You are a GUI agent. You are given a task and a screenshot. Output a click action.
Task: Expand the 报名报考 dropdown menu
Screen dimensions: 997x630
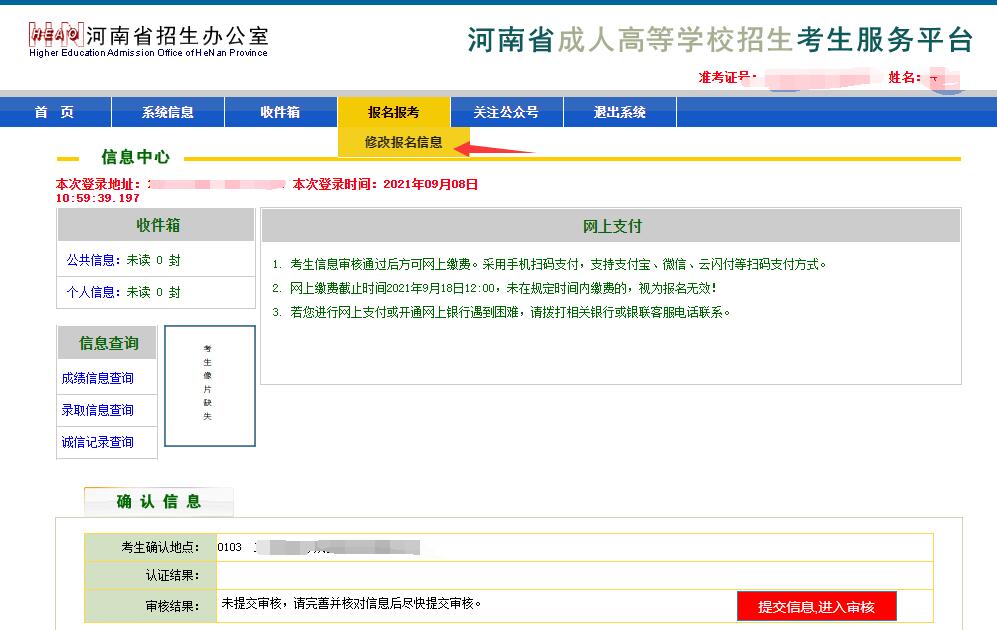pos(394,112)
